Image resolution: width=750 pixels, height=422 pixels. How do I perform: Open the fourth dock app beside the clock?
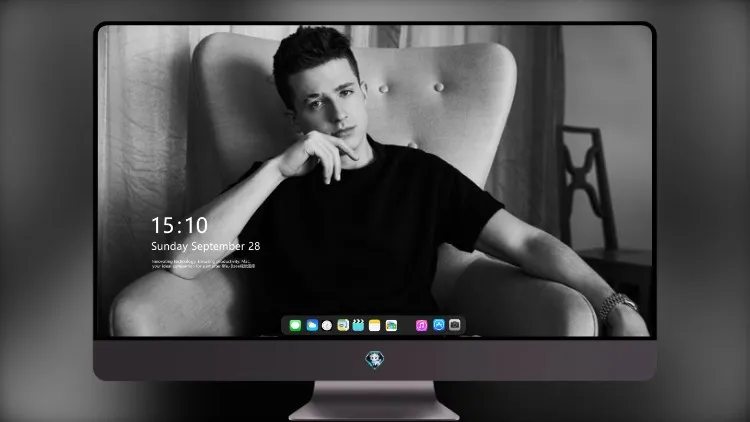pyautogui.click(x=343, y=325)
